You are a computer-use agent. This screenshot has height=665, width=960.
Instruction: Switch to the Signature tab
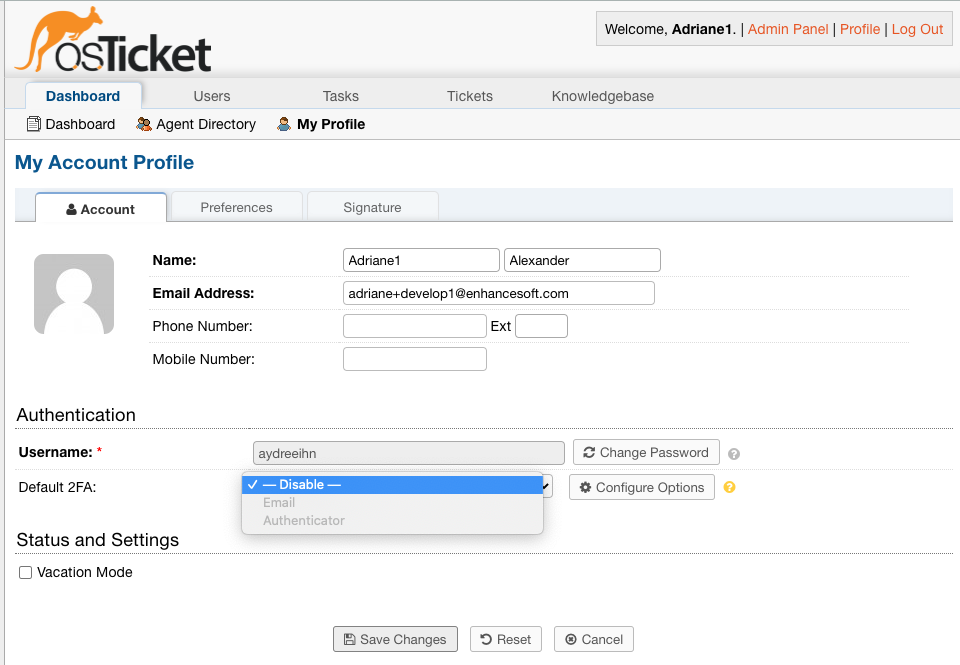372,208
